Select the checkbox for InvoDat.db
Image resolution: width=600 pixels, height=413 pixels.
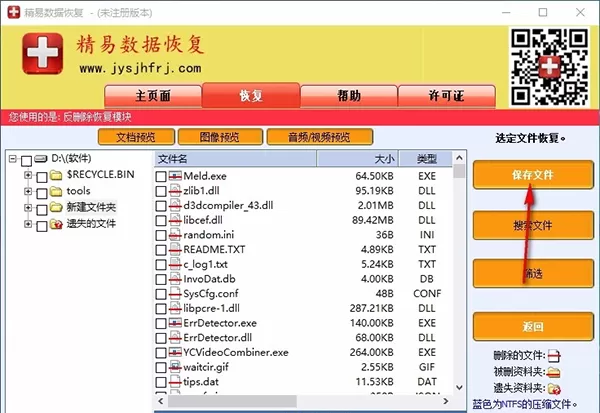[x=161, y=279]
